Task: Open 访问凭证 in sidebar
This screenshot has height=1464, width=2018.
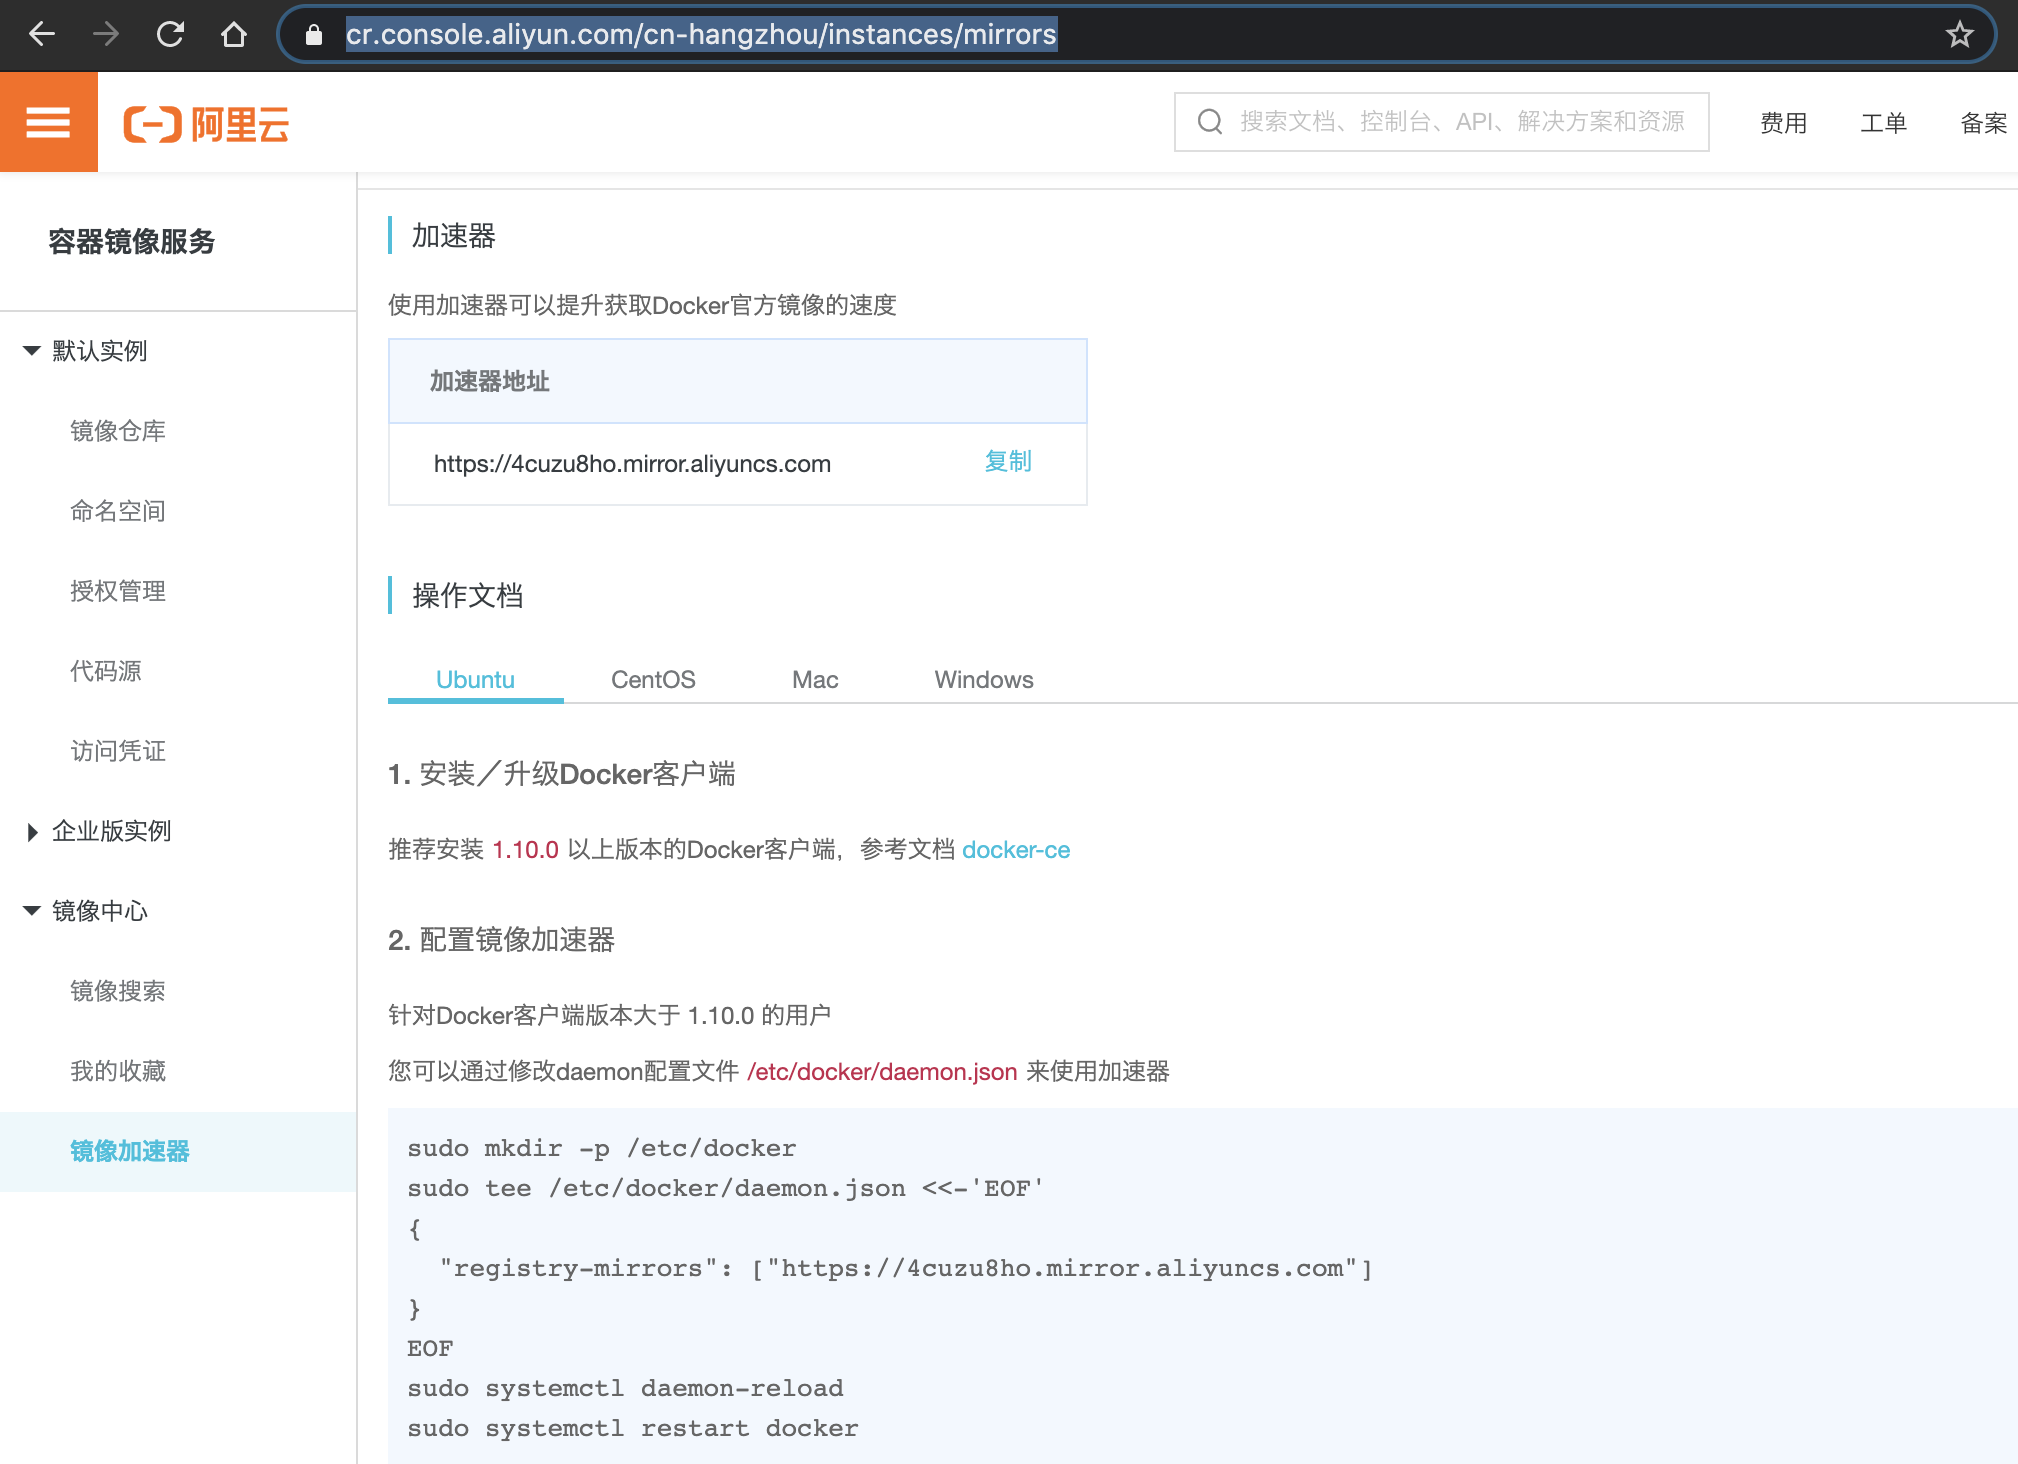Action: click(118, 751)
